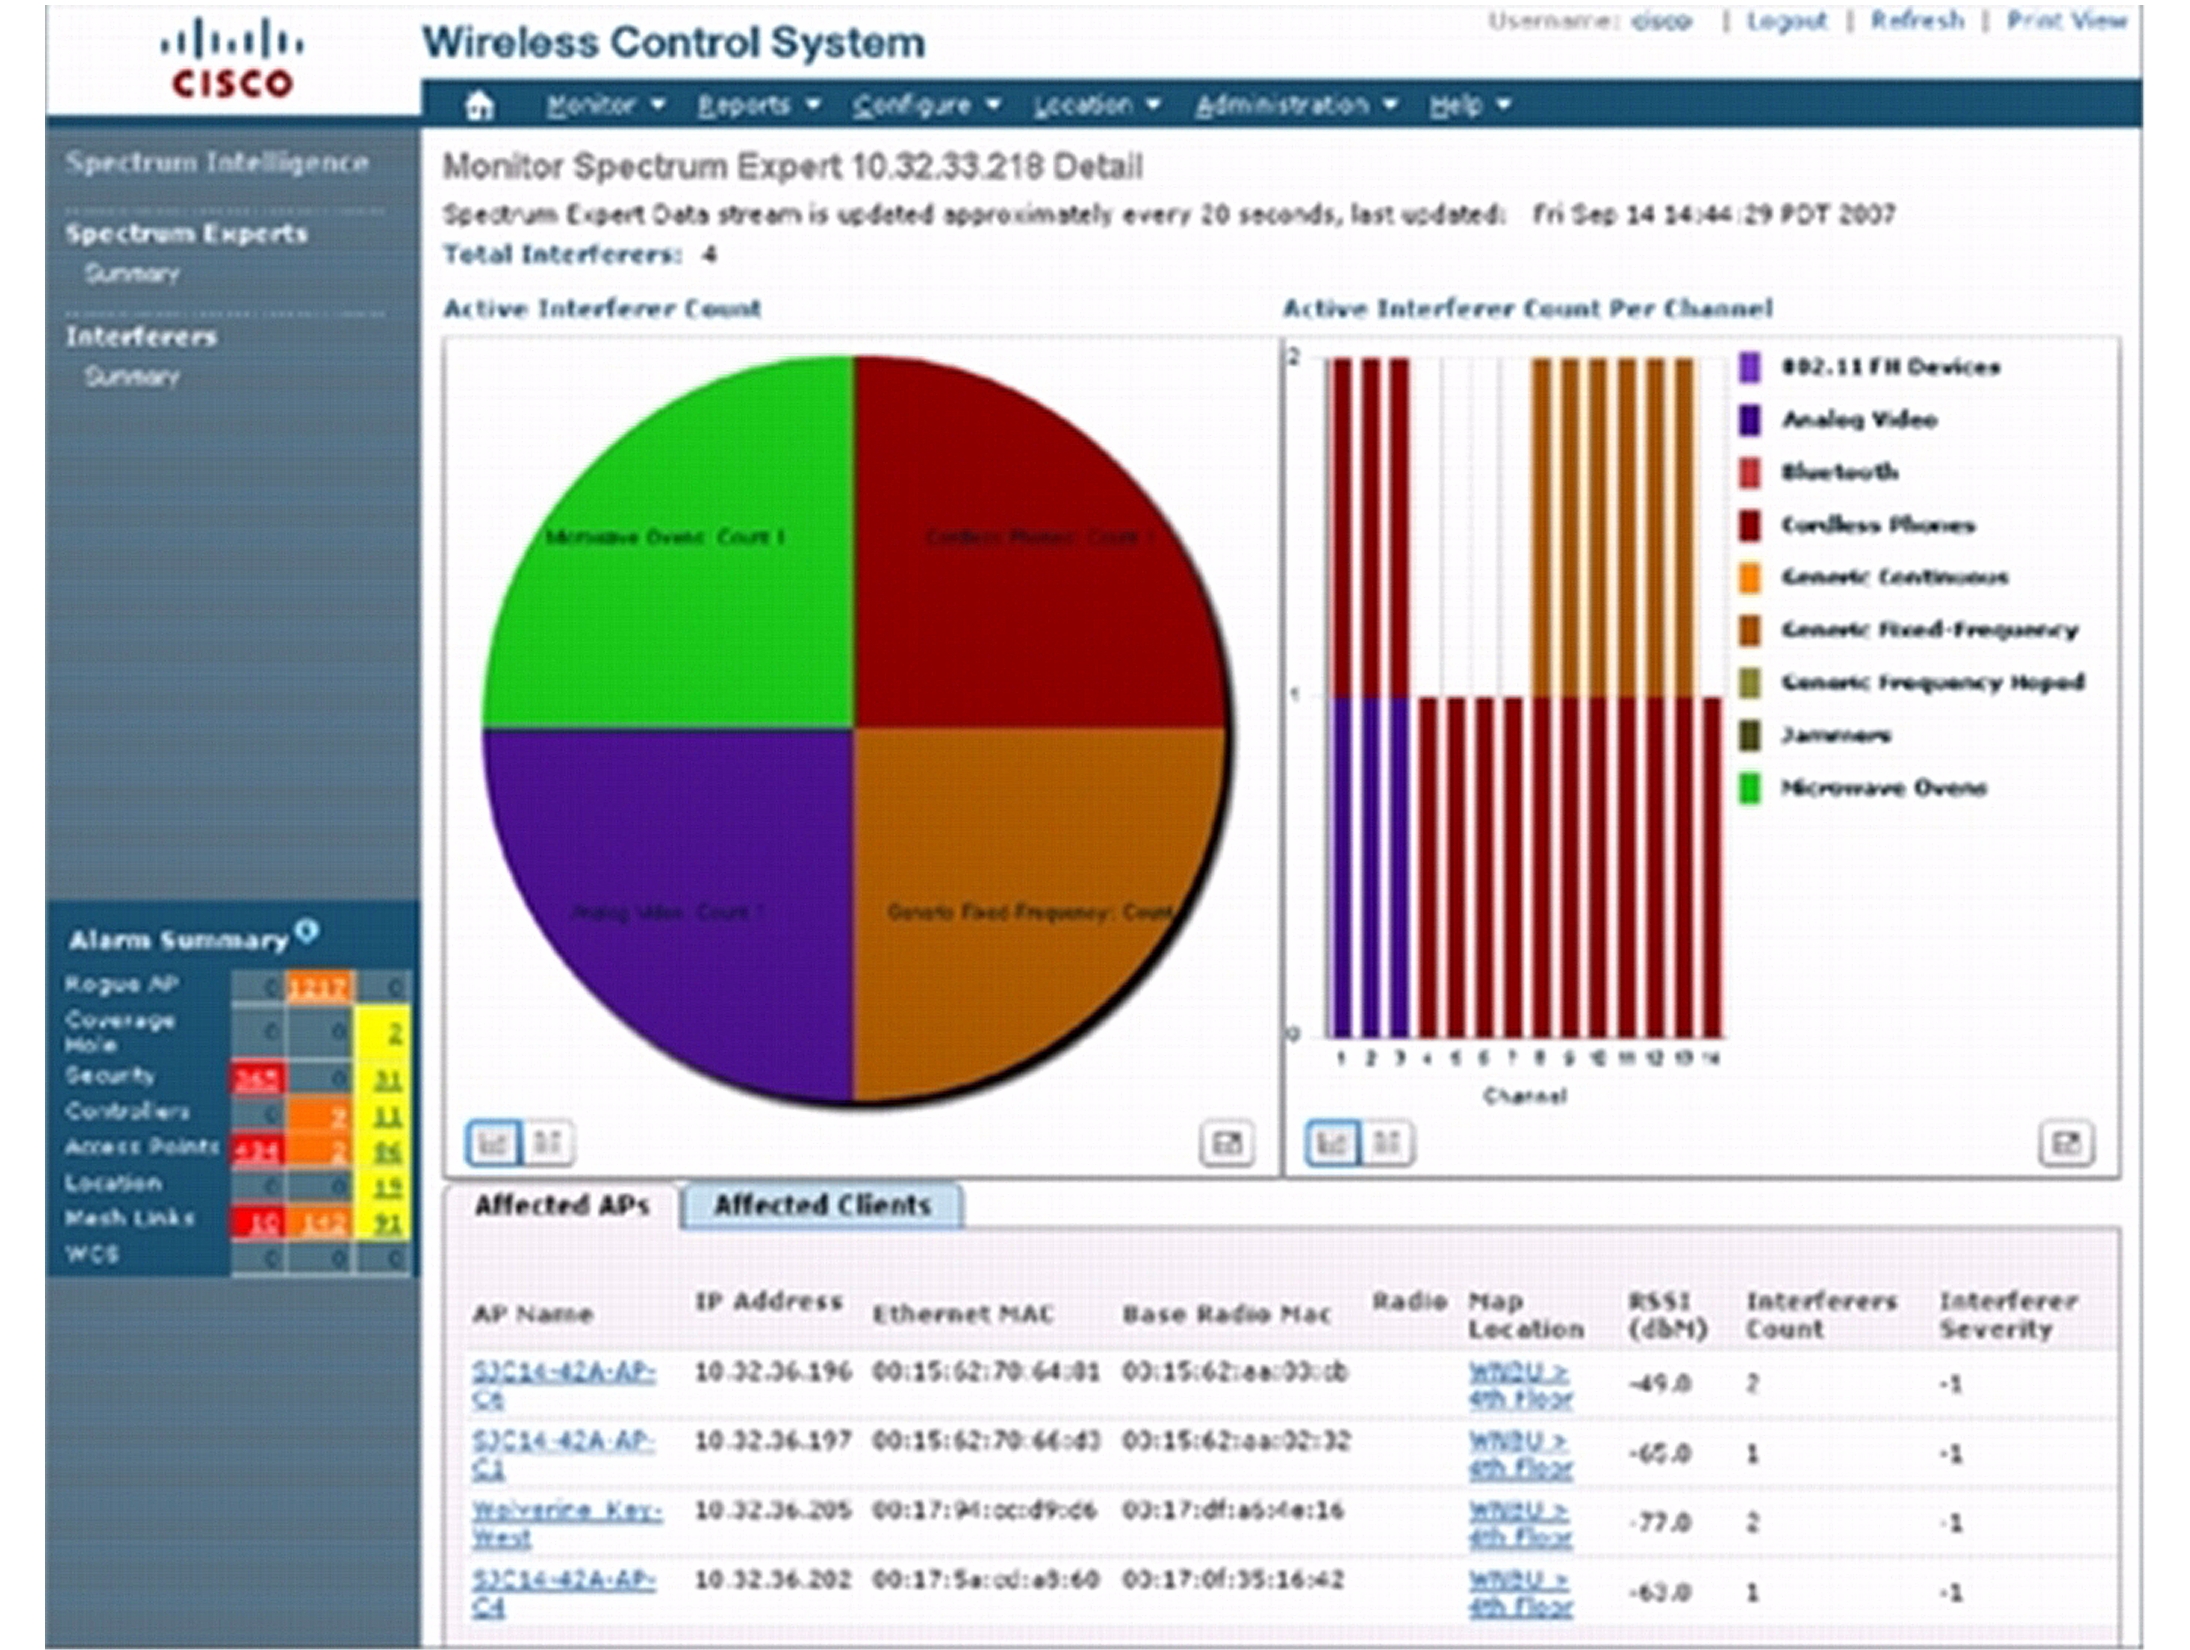This screenshot has height=1650, width=2190.
Task: Open the Wolverine_Key-West access point link
Action: tap(566, 1524)
